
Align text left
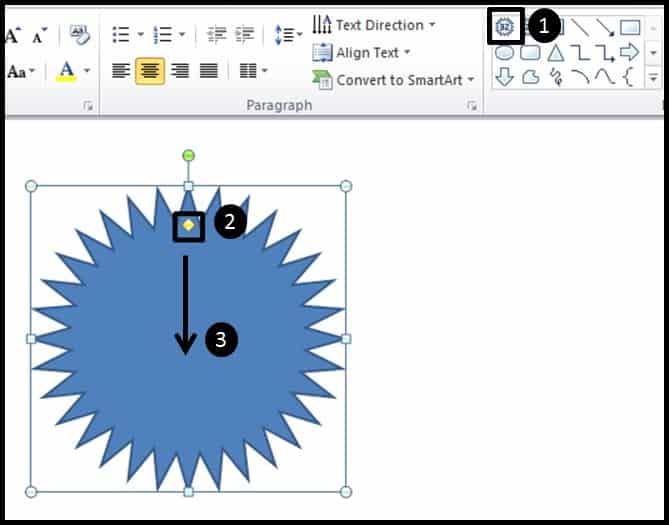click(x=121, y=70)
